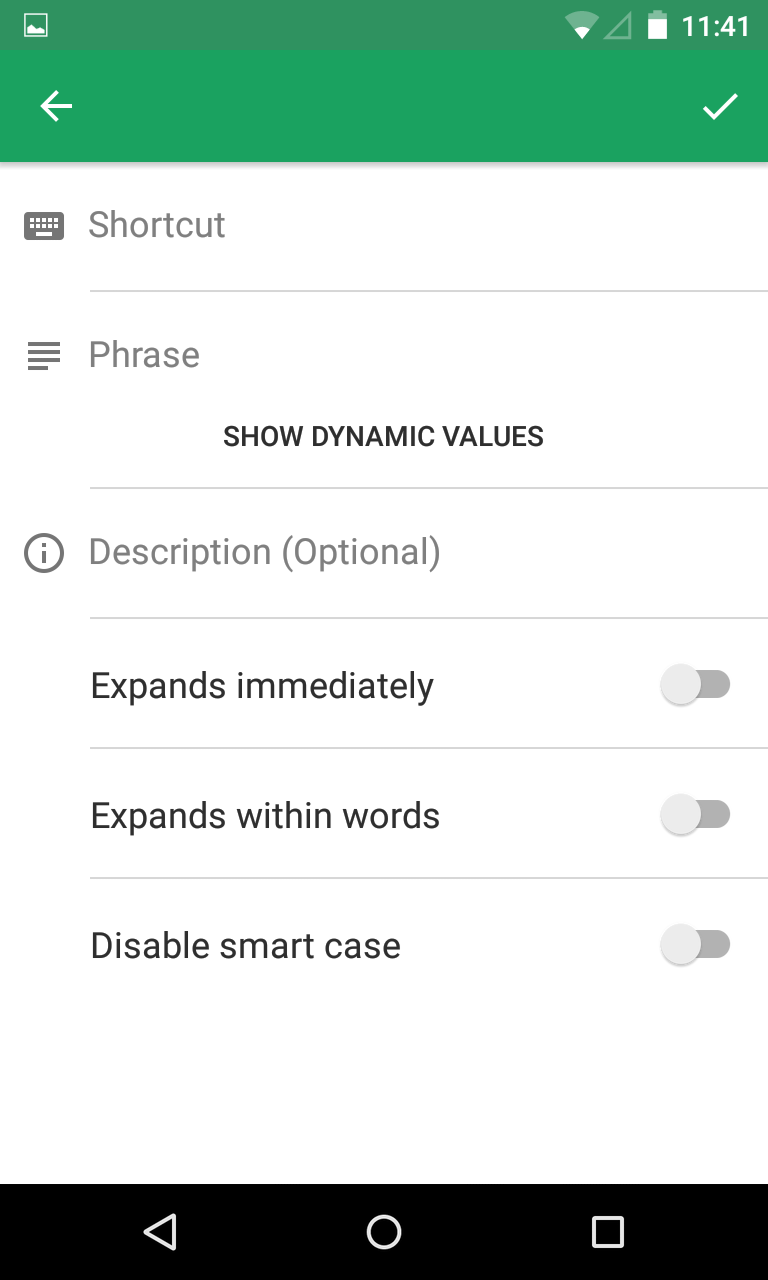Enable Disable smart case

(x=697, y=944)
